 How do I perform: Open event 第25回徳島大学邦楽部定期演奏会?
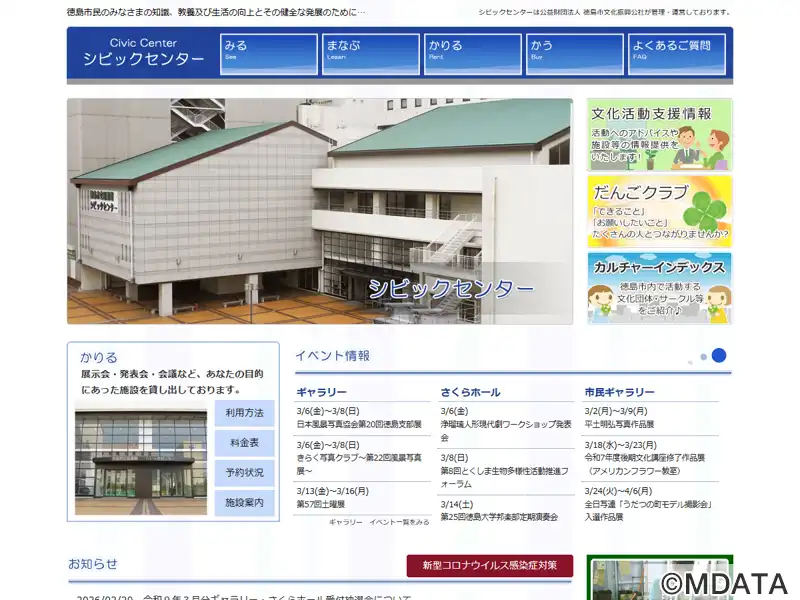click(499, 517)
